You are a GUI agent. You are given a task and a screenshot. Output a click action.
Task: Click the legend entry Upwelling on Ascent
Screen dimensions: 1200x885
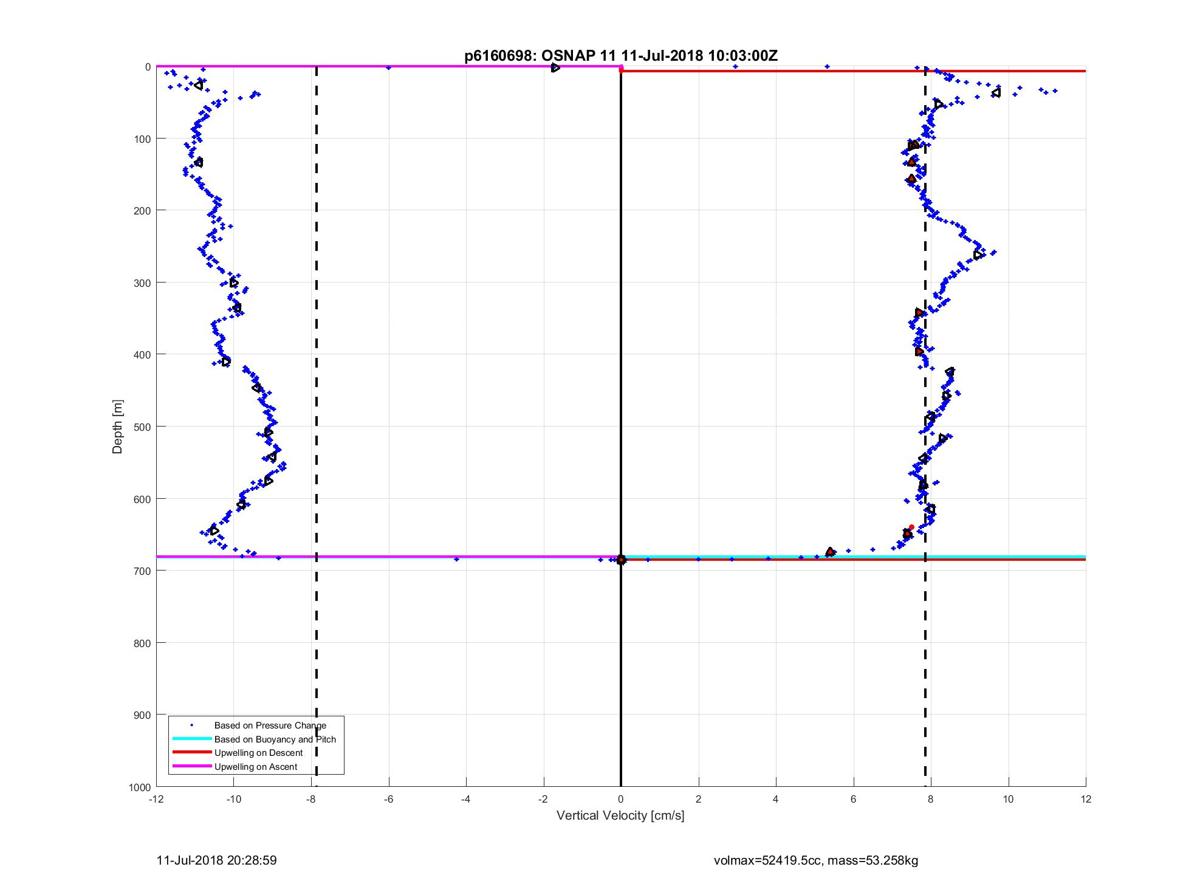pyautogui.click(x=258, y=766)
